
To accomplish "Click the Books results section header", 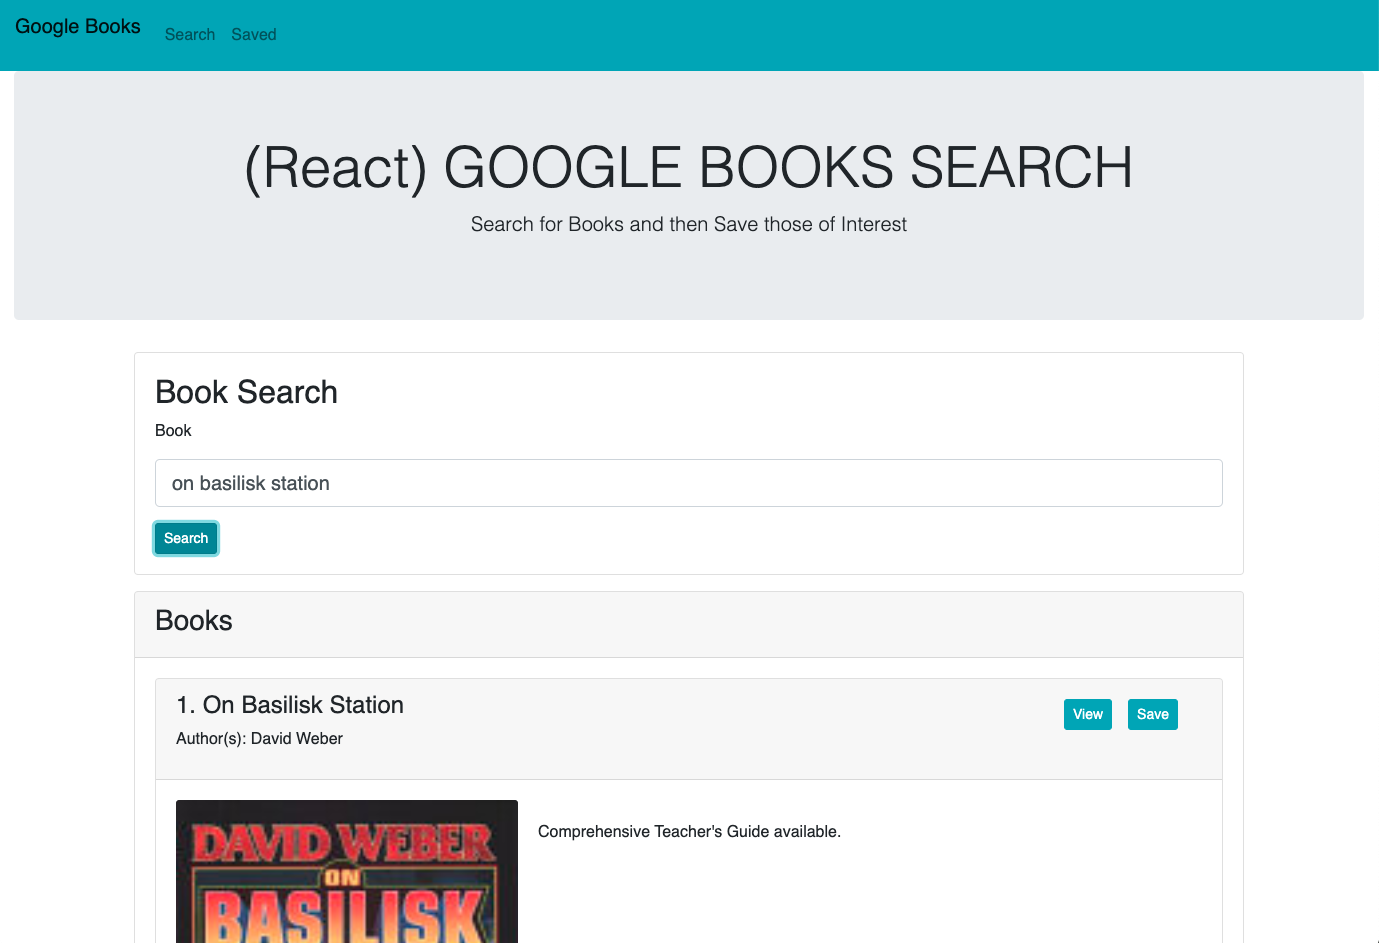I will pos(194,621).
